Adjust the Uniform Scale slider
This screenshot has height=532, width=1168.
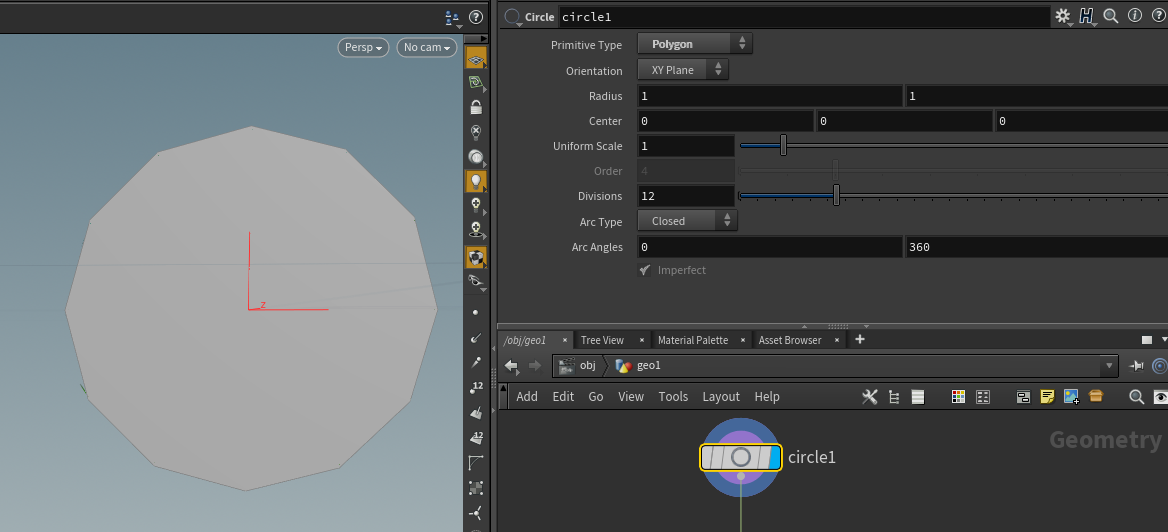point(784,145)
